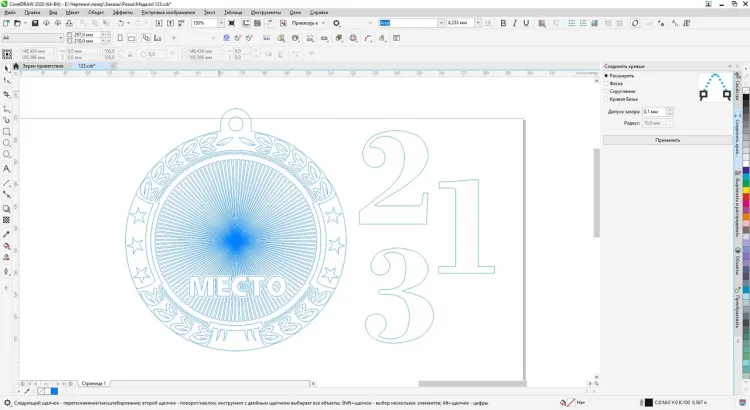Set page to portrait orientation
Image resolution: width=750 pixels, height=410 pixels.
(x=120, y=38)
